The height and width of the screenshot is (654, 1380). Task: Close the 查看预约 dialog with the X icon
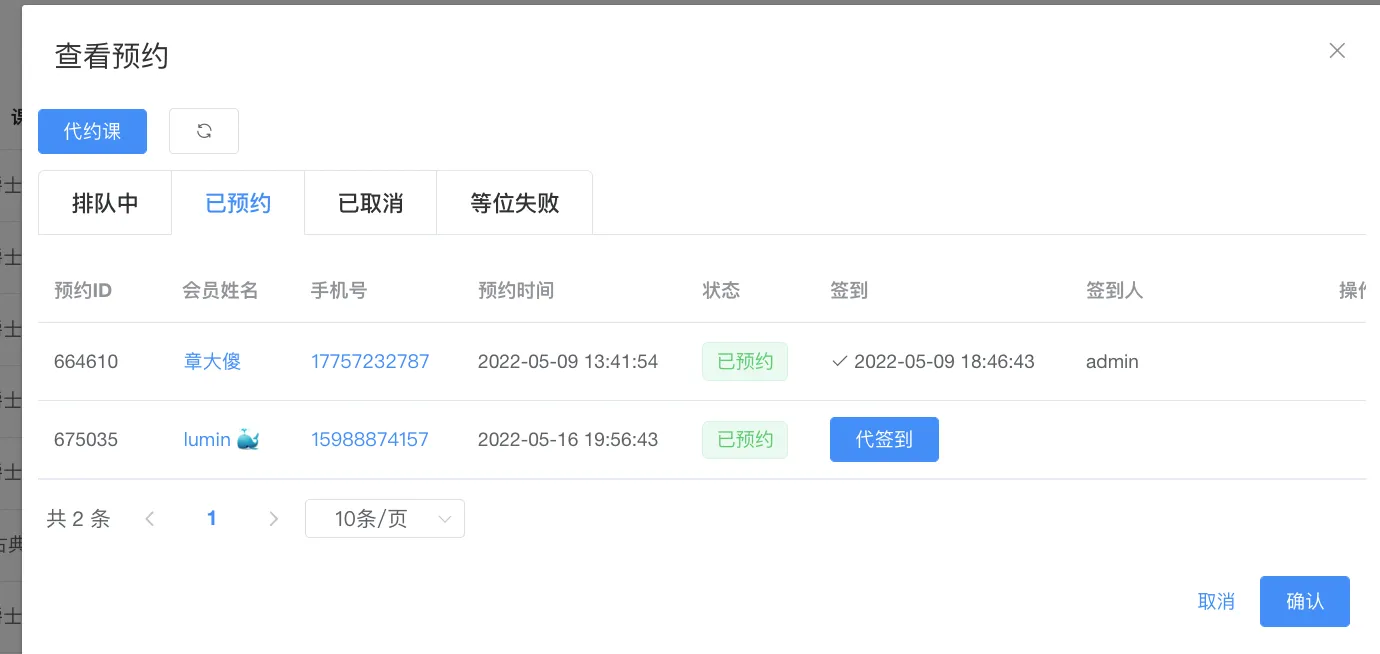point(1336,51)
